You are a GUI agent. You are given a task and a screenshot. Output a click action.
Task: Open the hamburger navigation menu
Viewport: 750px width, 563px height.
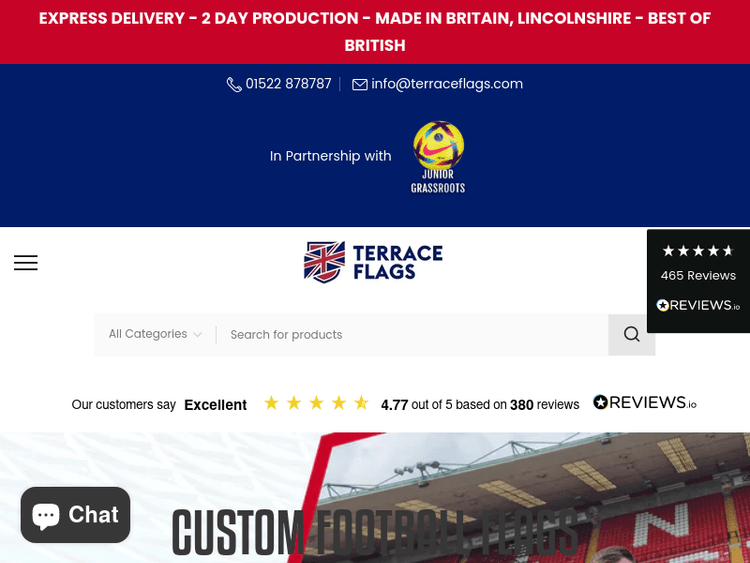click(26, 263)
